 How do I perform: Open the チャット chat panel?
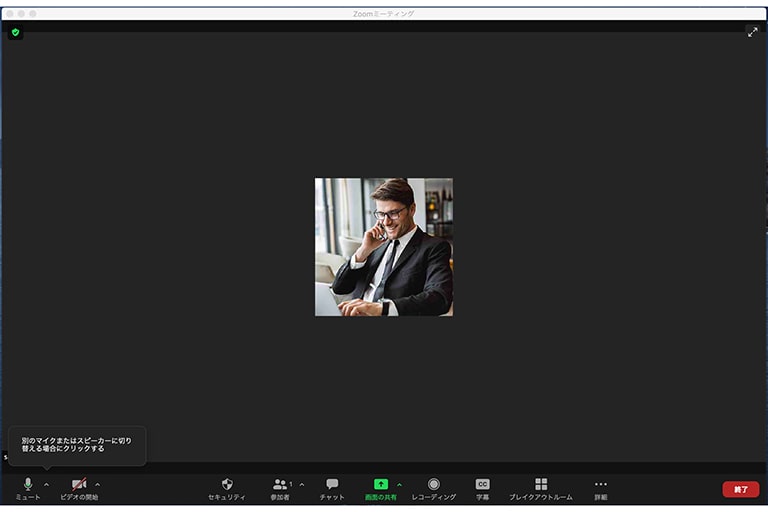click(x=332, y=489)
